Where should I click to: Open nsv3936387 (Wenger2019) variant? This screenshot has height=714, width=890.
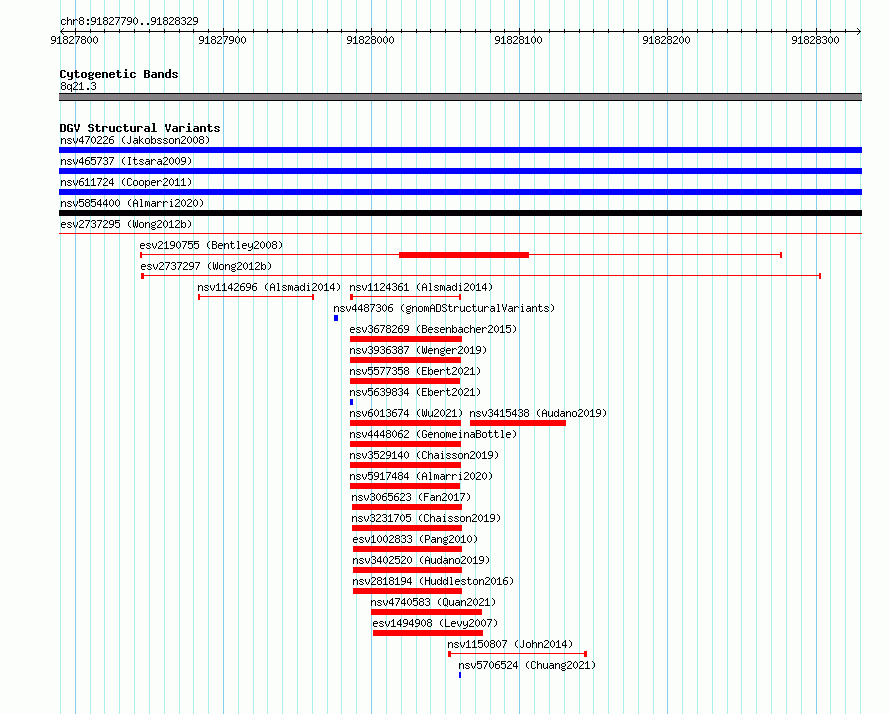coord(418,350)
